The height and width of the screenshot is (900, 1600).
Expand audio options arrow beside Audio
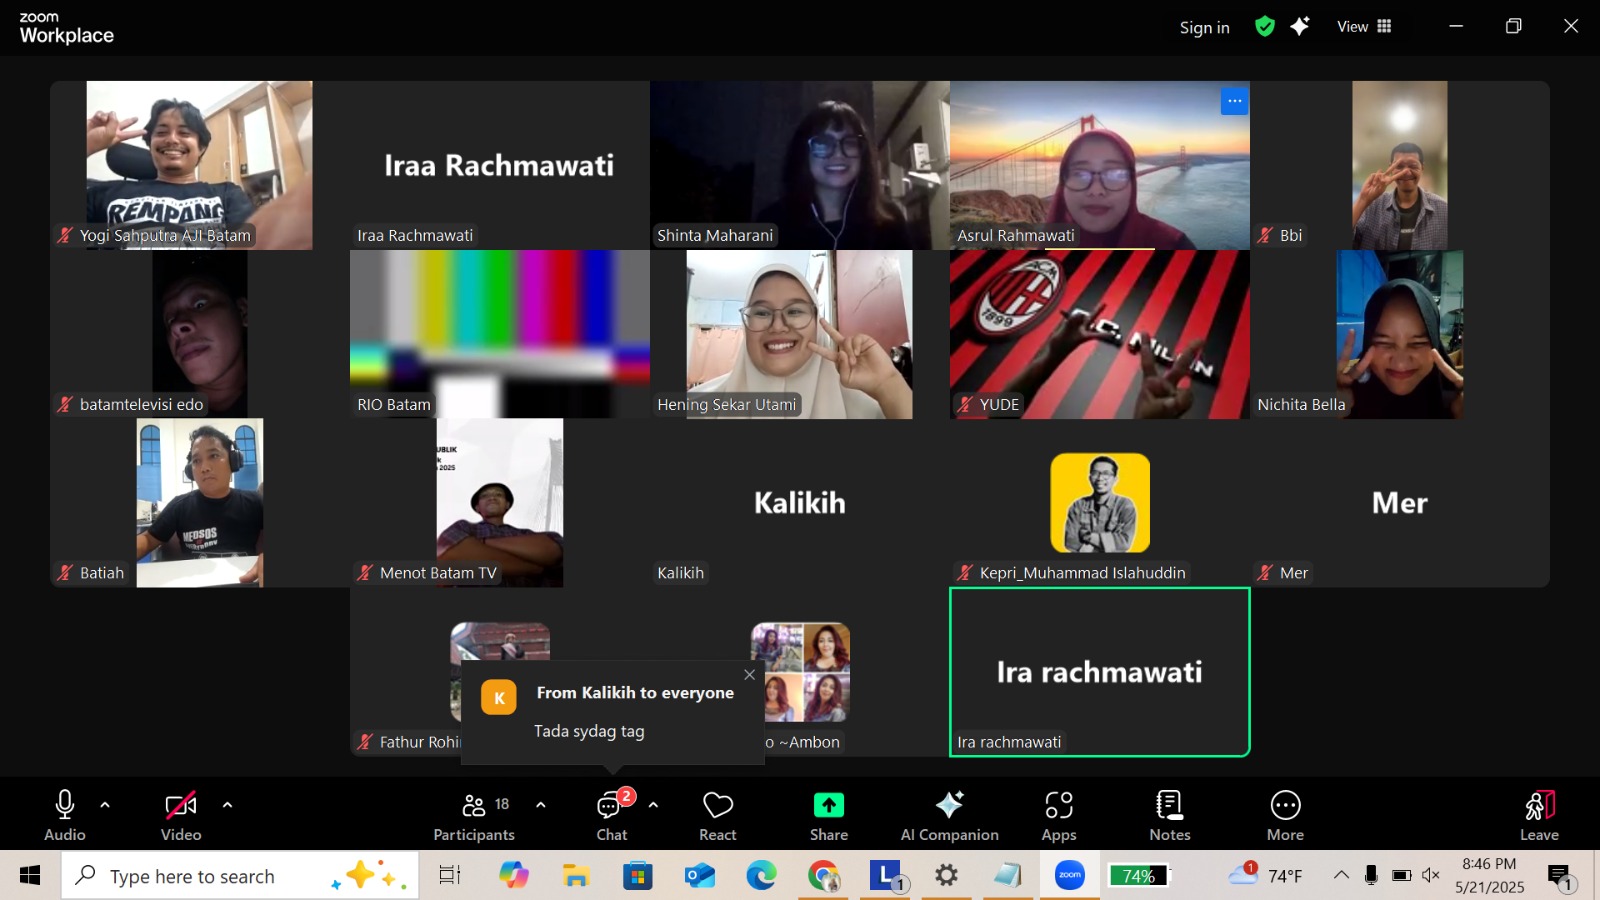pos(105,805)
